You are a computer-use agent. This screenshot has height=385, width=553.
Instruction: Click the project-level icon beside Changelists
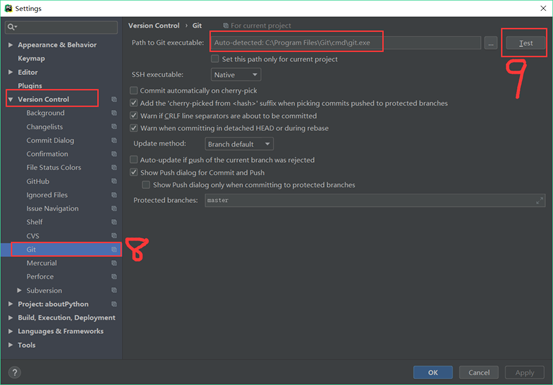114,127
